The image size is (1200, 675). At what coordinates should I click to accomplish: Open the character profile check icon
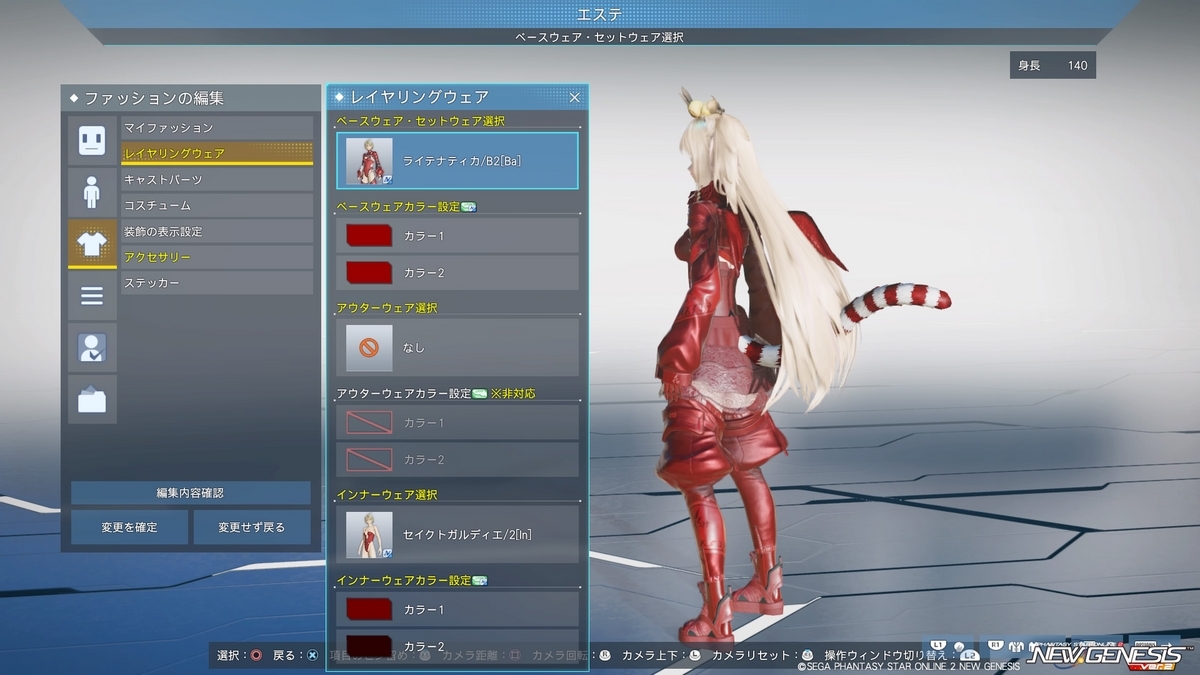pyautogui.click(x=92, y=348)
